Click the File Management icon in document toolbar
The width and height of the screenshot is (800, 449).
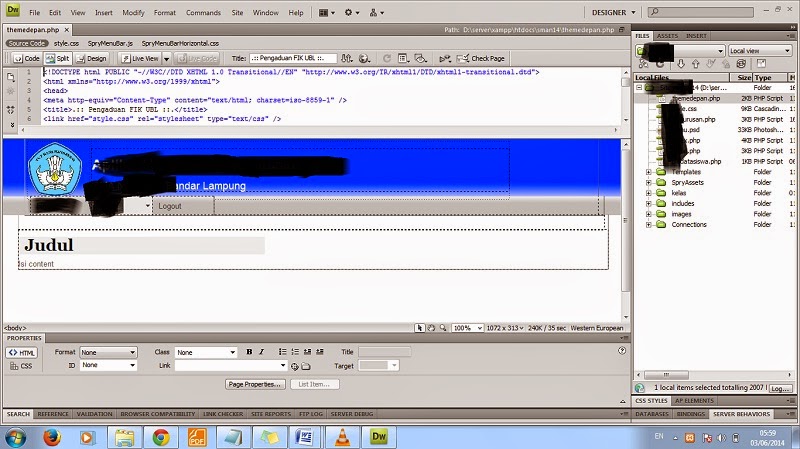click(x=346, y=58)
